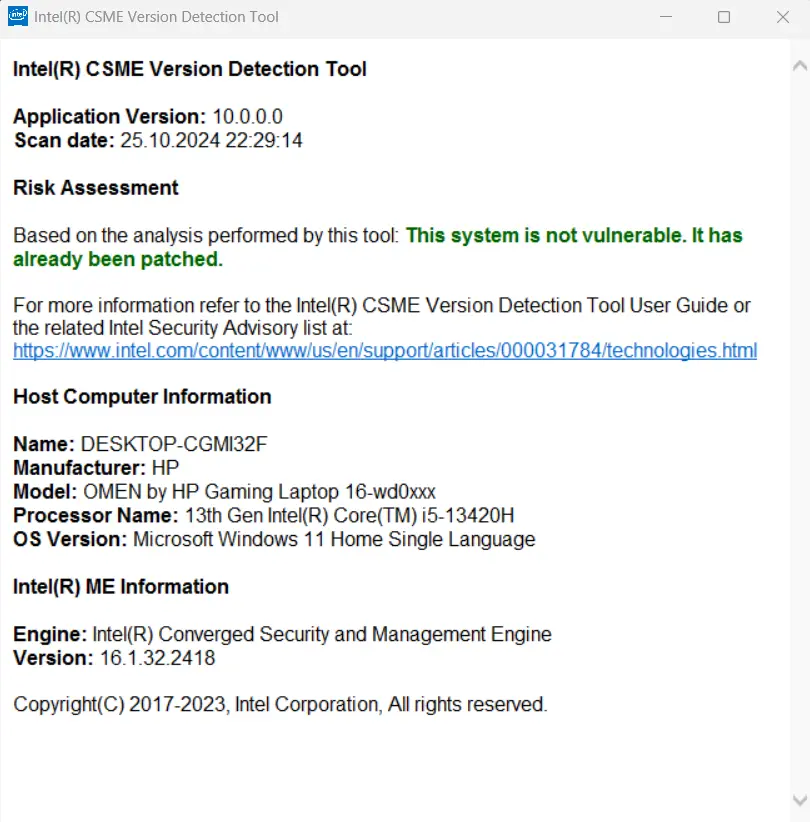Click 'Based on the analysis performed by this tool' text
The height and width of the screenshot is (822, 810).
click(207, 236)
